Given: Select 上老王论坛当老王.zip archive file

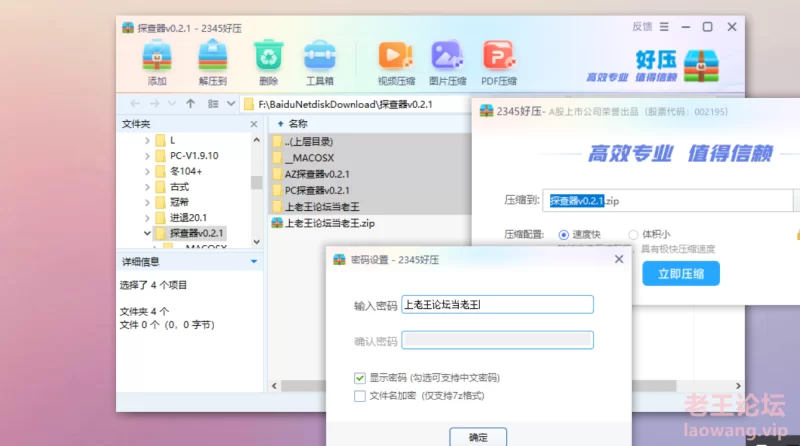Looking at the screenshot, I should click(x=330, y=223).
